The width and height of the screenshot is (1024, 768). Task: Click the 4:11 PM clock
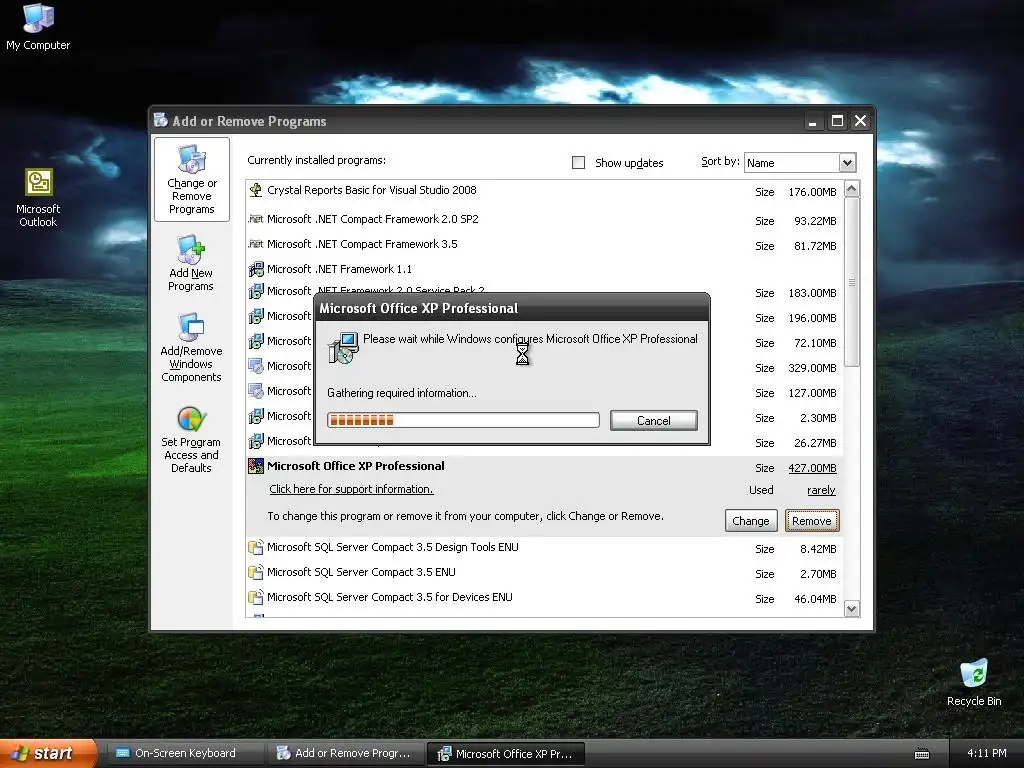pyautogui.click(x=986, y=753)
